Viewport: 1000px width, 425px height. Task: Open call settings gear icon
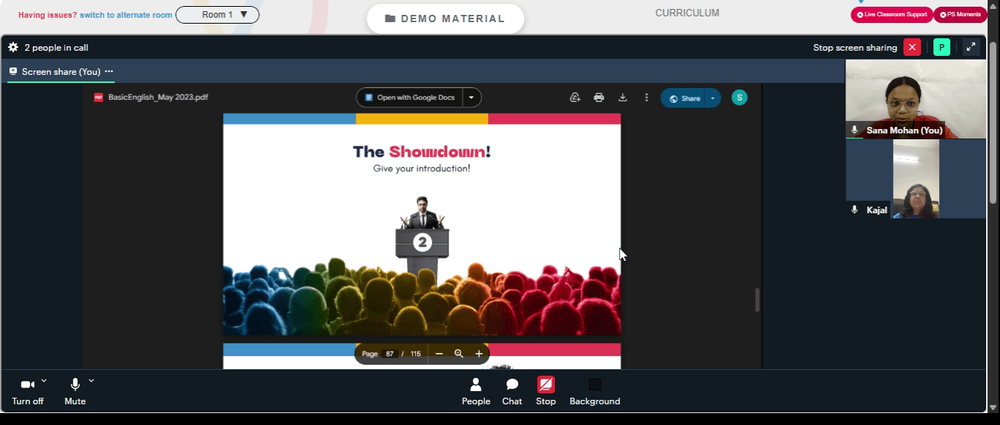pos(13,47)
